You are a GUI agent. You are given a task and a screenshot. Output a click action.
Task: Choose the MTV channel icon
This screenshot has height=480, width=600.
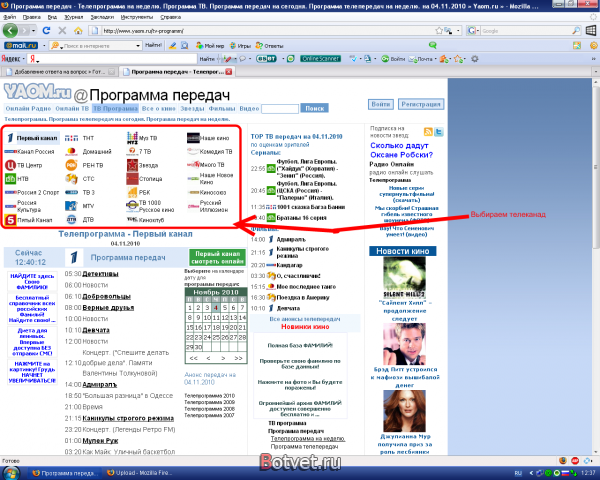pos(71,206)
